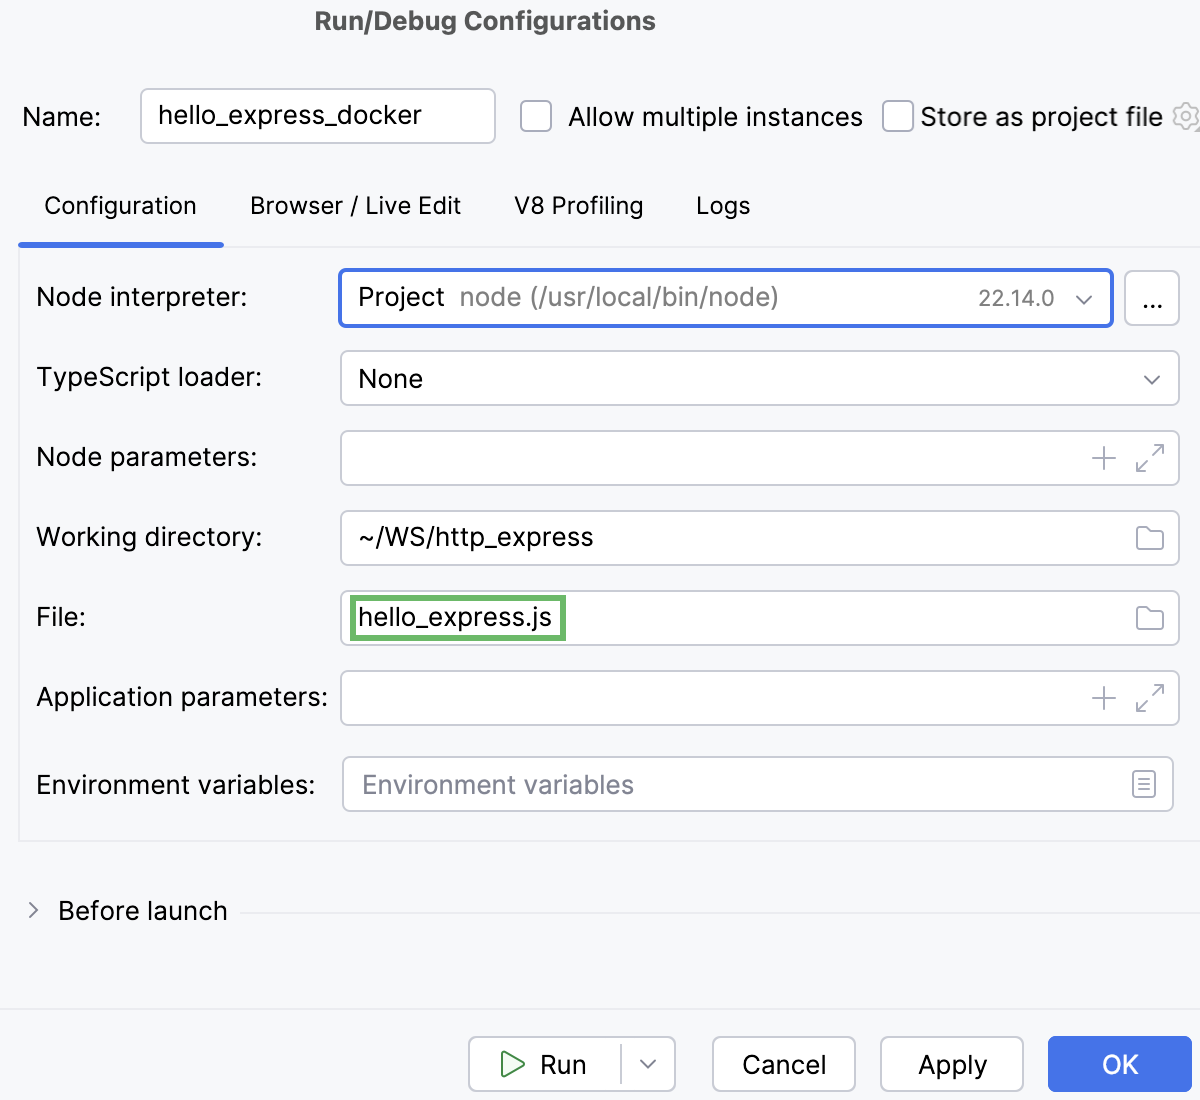
Task: Open folder browser for Working directory
Action: (x=1148, y=538)
